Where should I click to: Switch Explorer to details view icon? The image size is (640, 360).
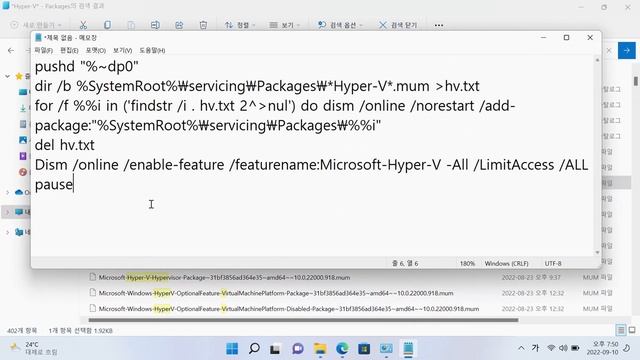tap(621, 330)
